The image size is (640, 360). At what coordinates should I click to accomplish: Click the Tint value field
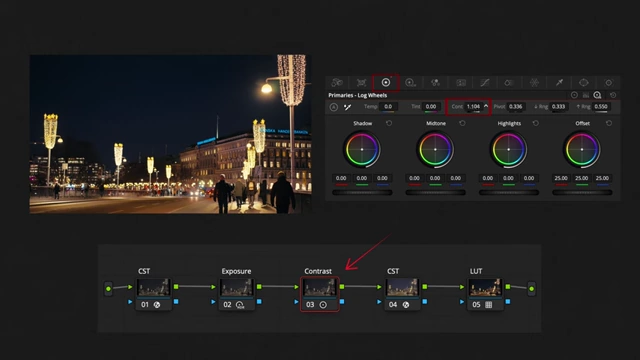[x=431, y=107]
